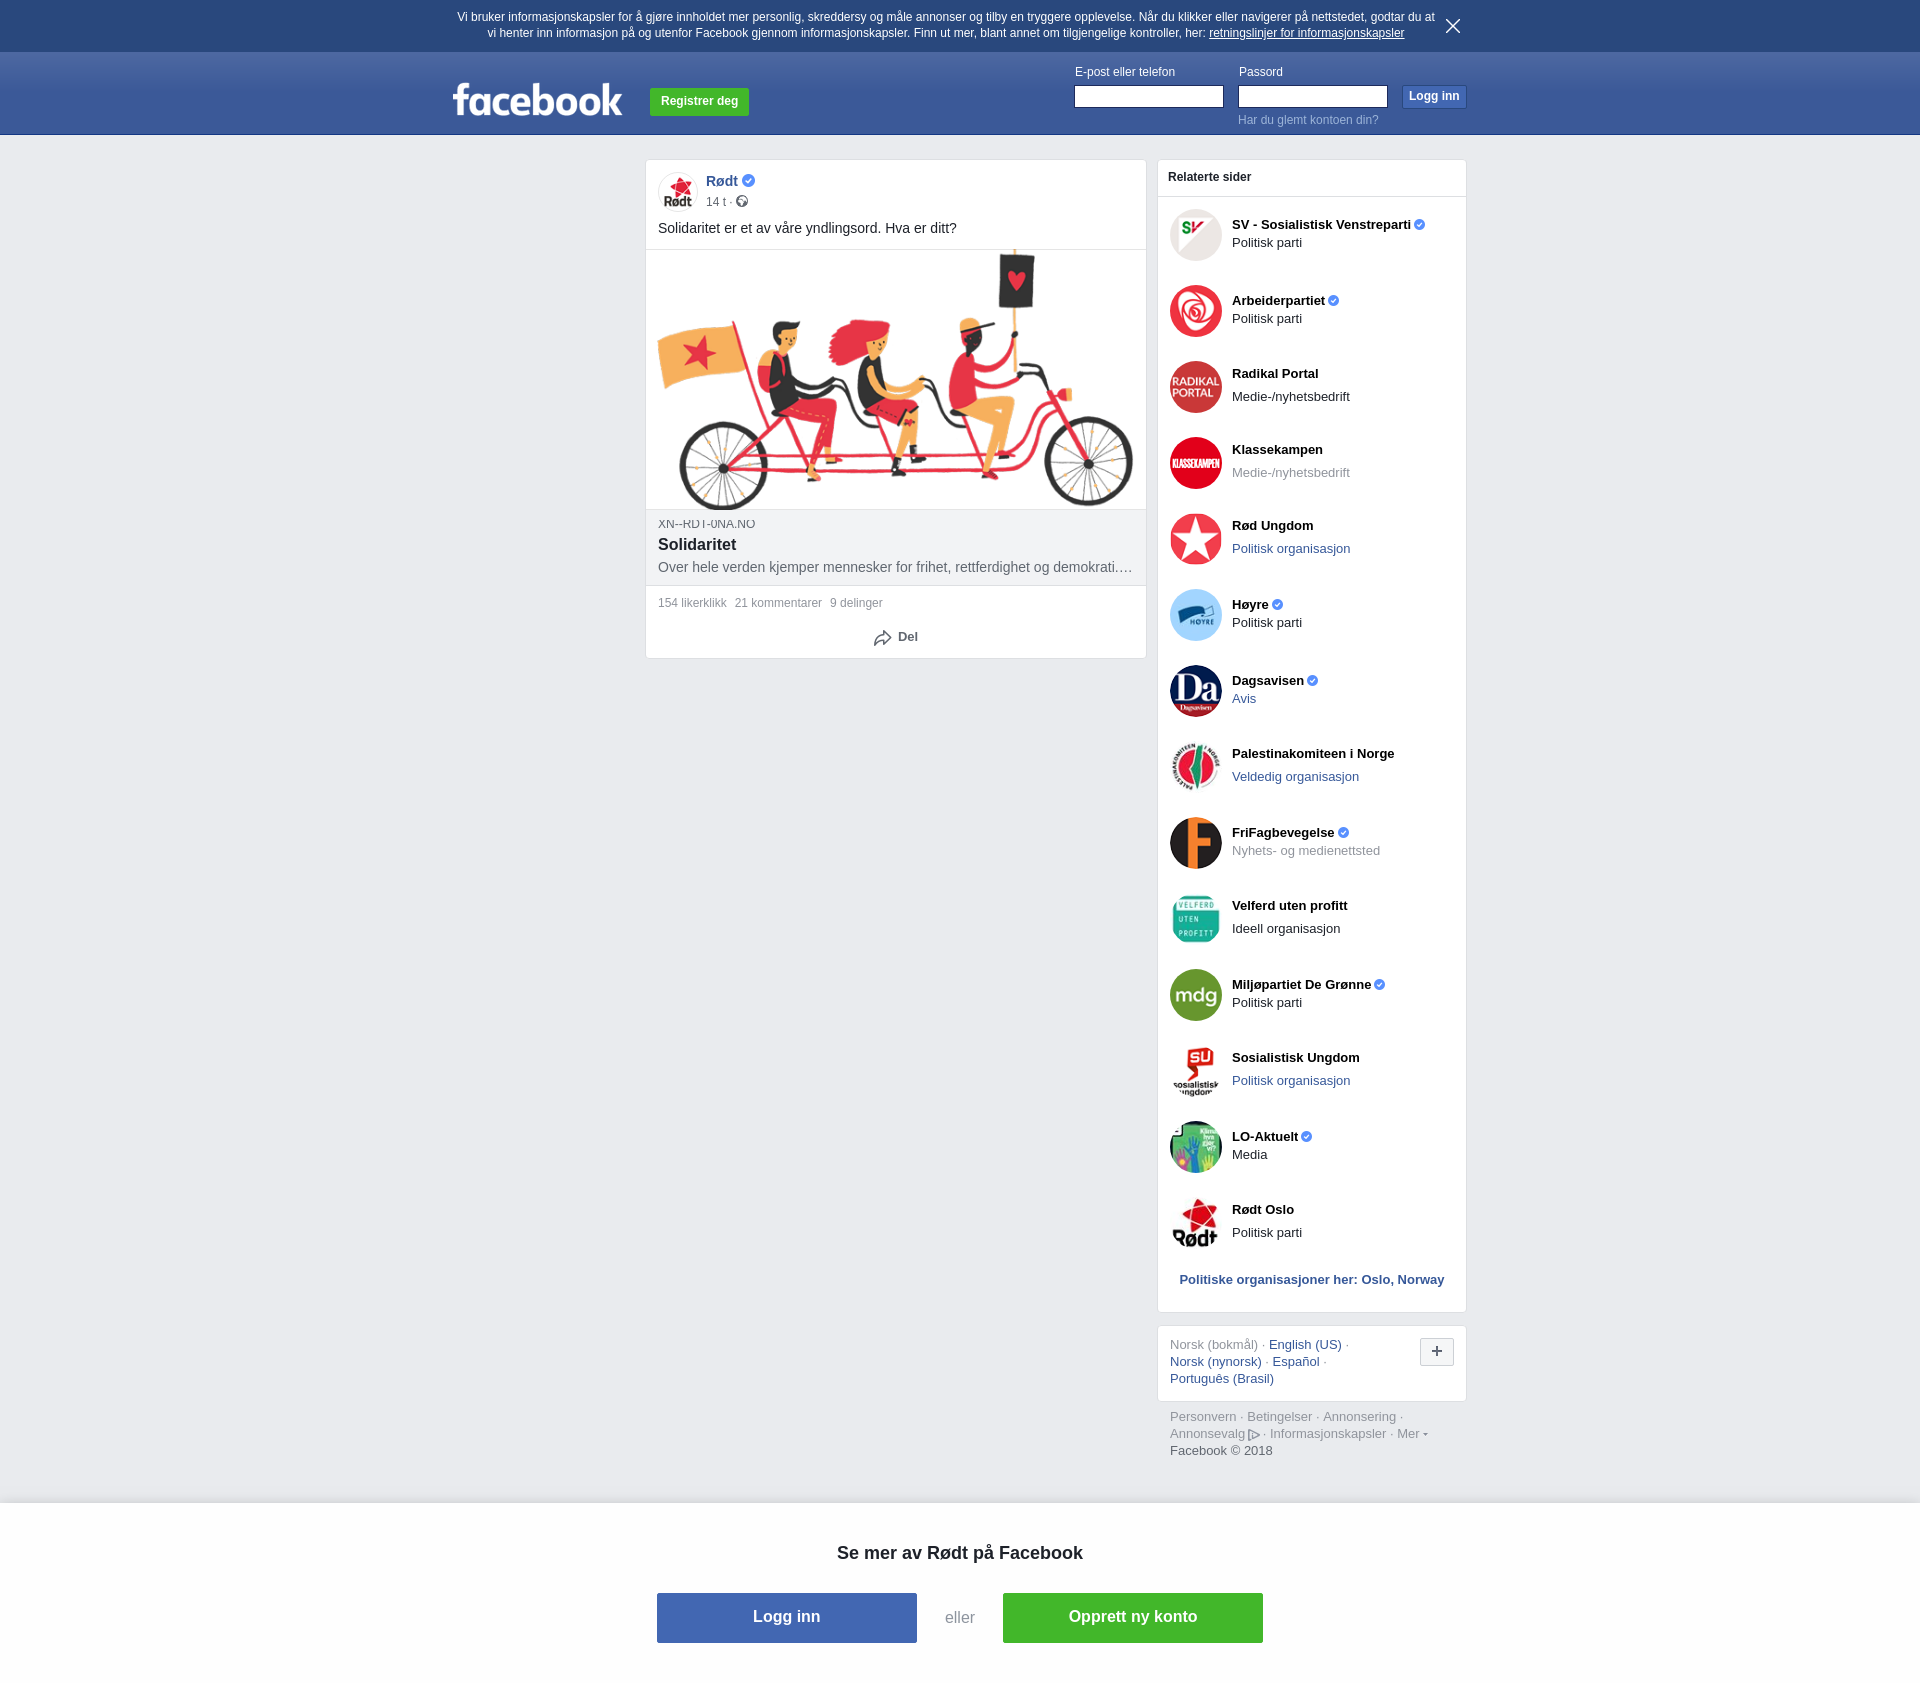Focus the Passord input field
1920x1683 pixels.
click(1313, 96)
